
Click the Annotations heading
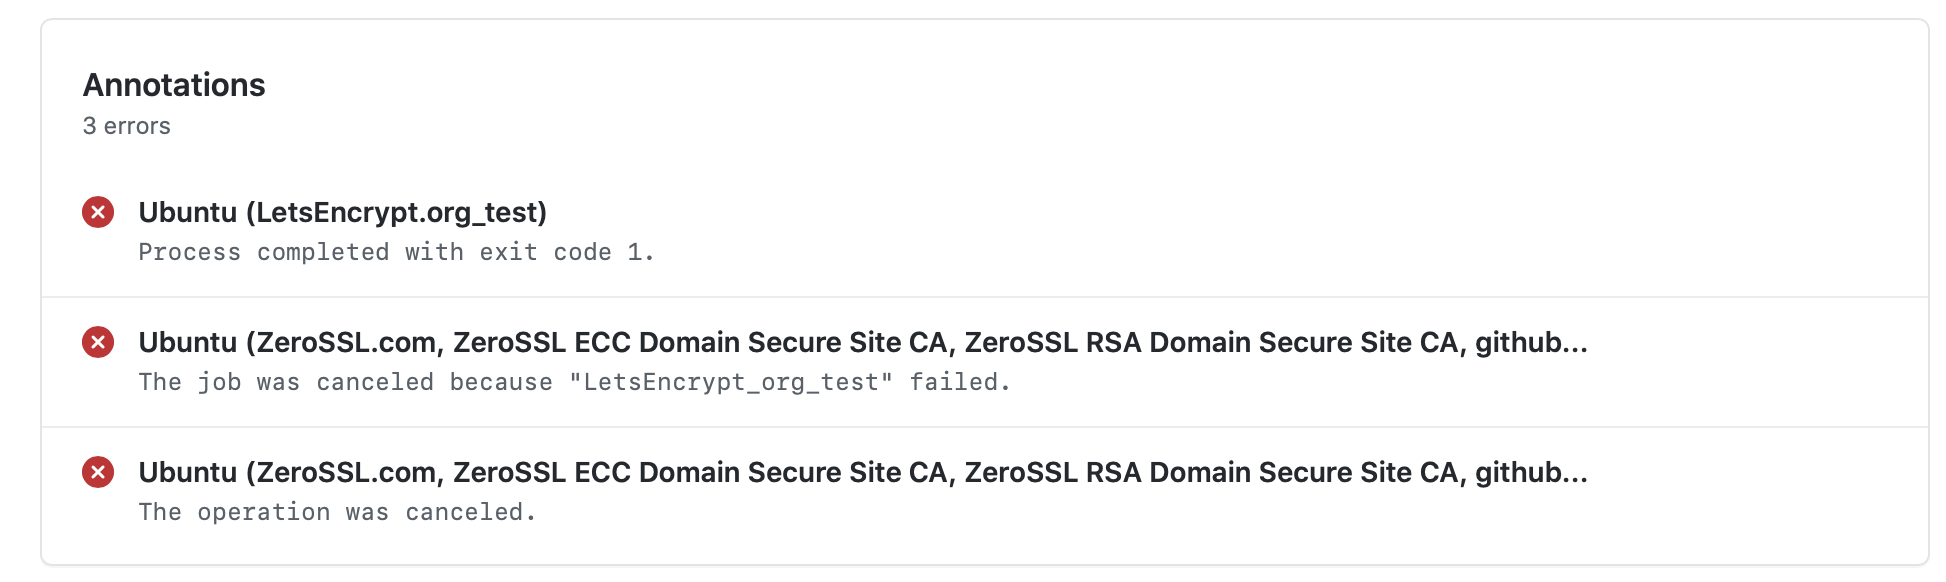click(174, 85)
